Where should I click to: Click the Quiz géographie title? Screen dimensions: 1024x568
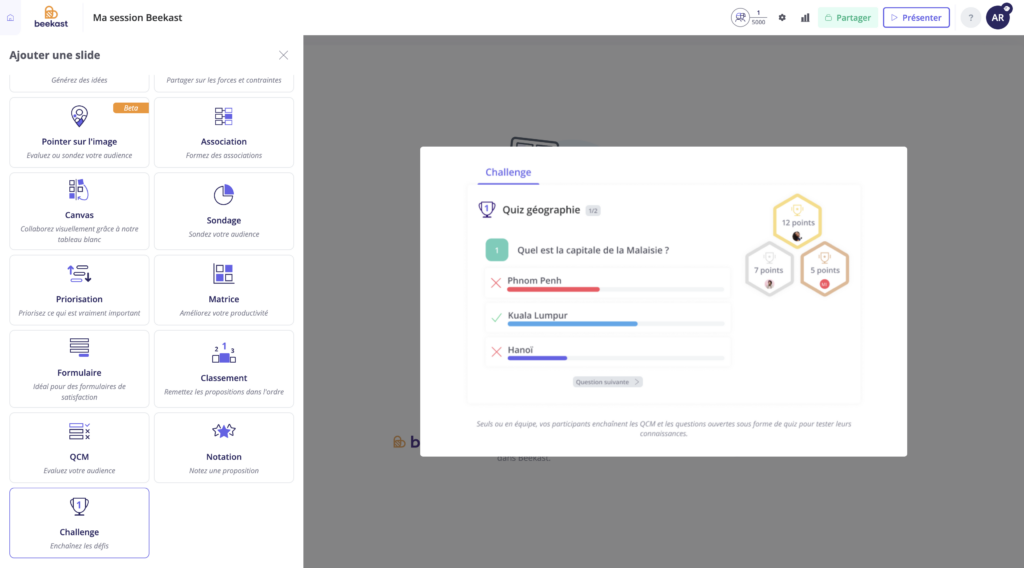tap(541, 210)
